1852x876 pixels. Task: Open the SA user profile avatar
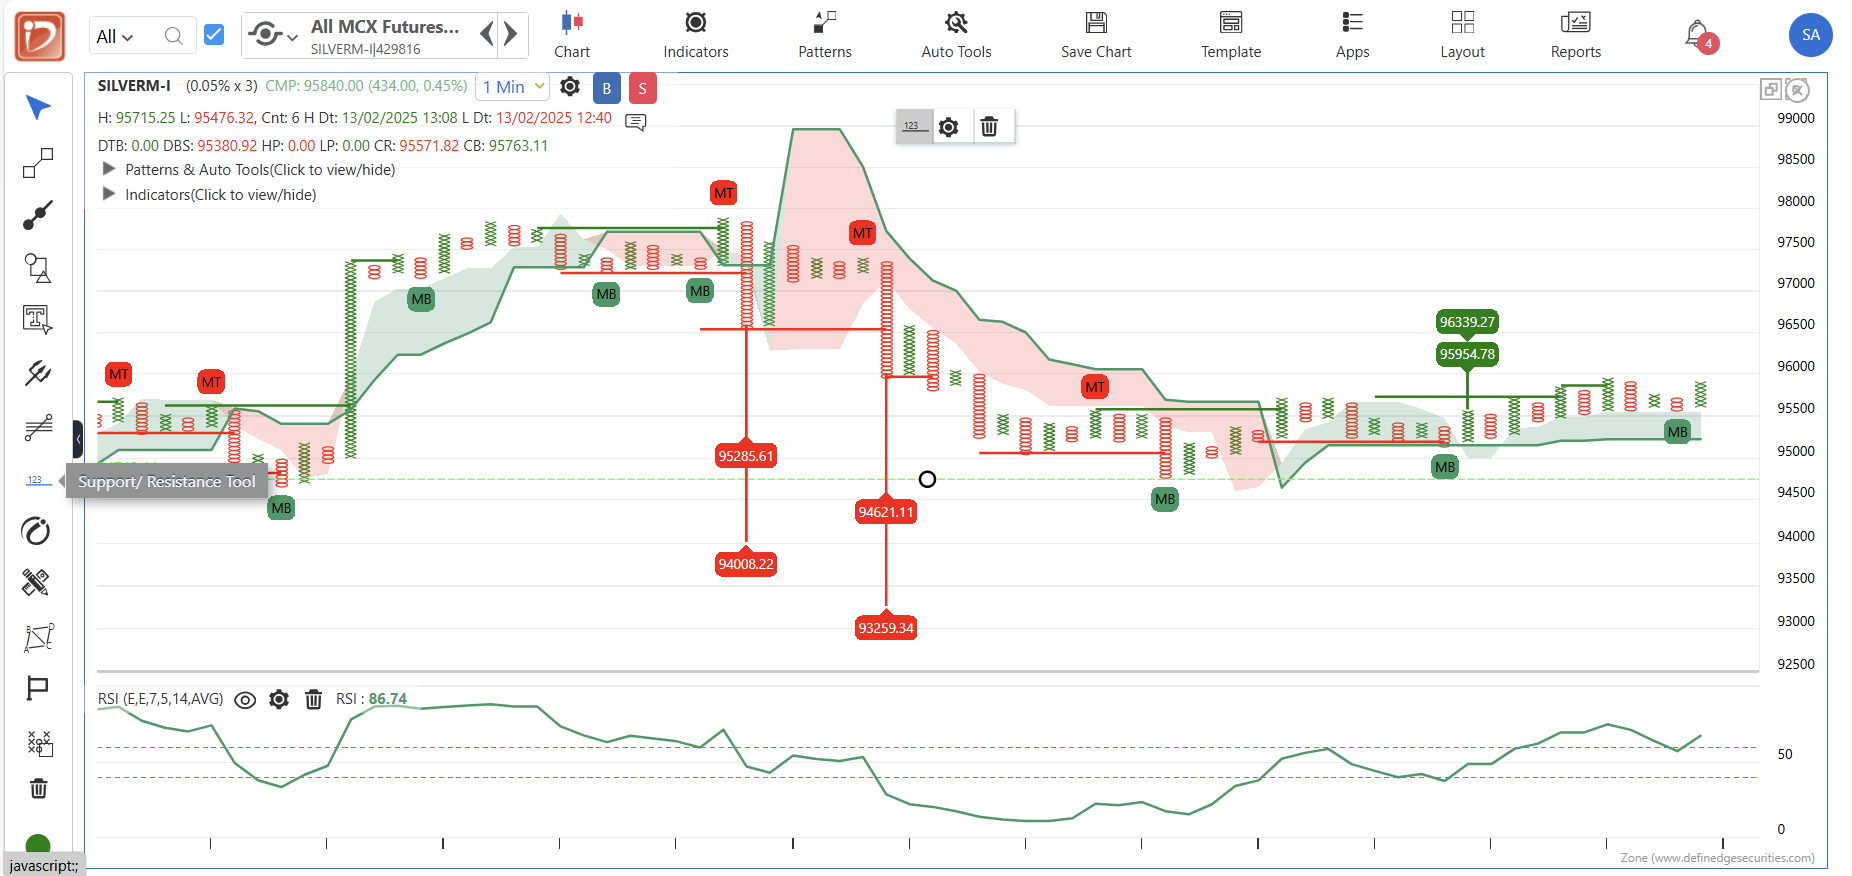1810,35
